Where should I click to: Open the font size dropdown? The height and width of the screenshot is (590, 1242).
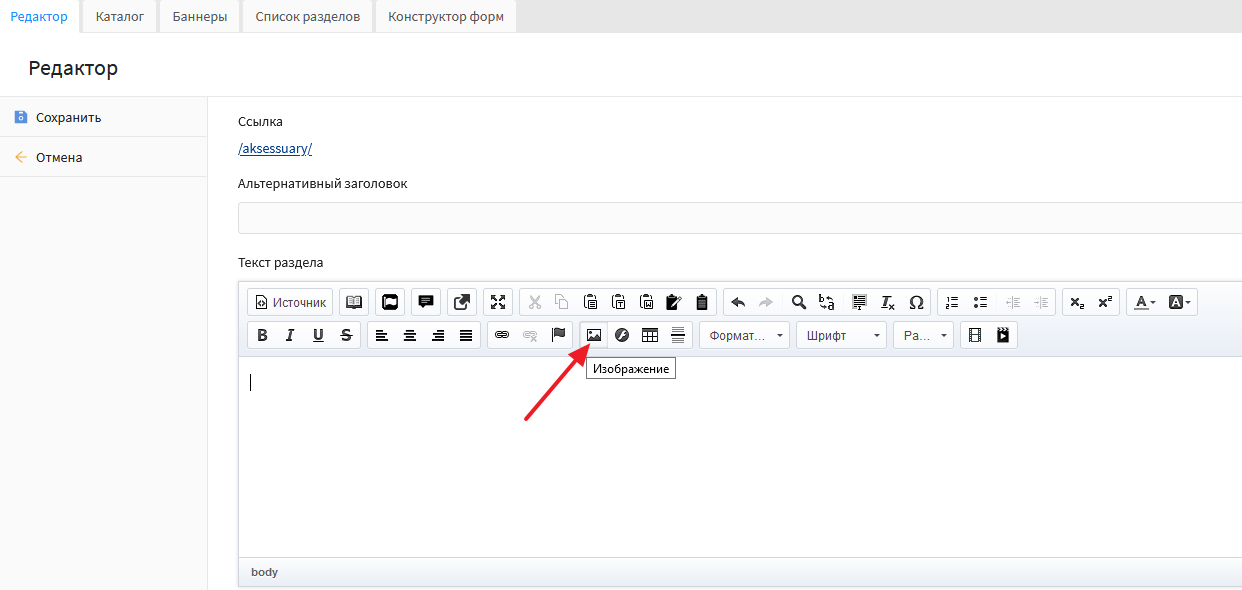[923, 335]
